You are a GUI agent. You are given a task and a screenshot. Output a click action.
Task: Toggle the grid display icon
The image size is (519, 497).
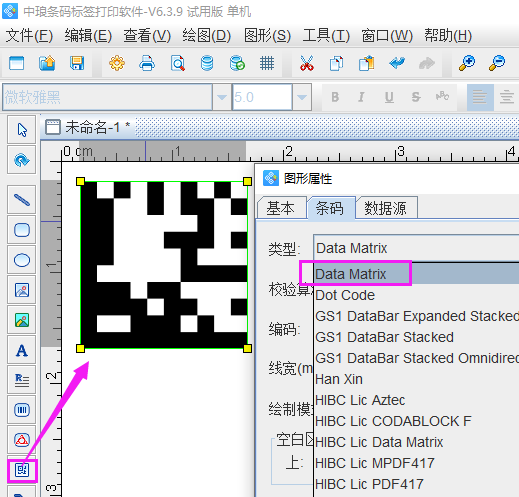(x=267, y=63)
